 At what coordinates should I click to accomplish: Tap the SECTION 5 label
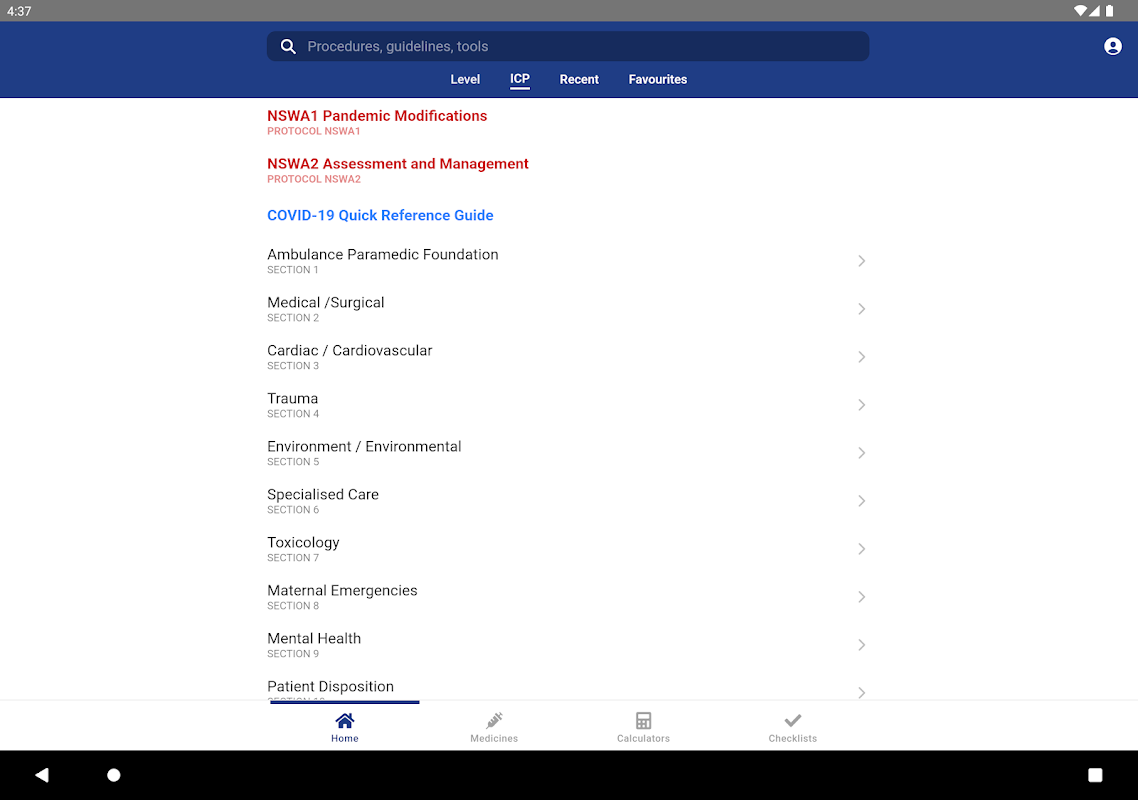coord(293,462)
